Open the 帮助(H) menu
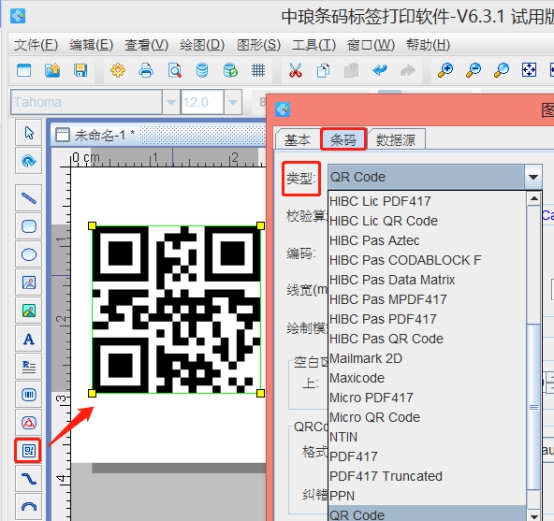Viewport: 554px width, 521px height. (428, 45)
